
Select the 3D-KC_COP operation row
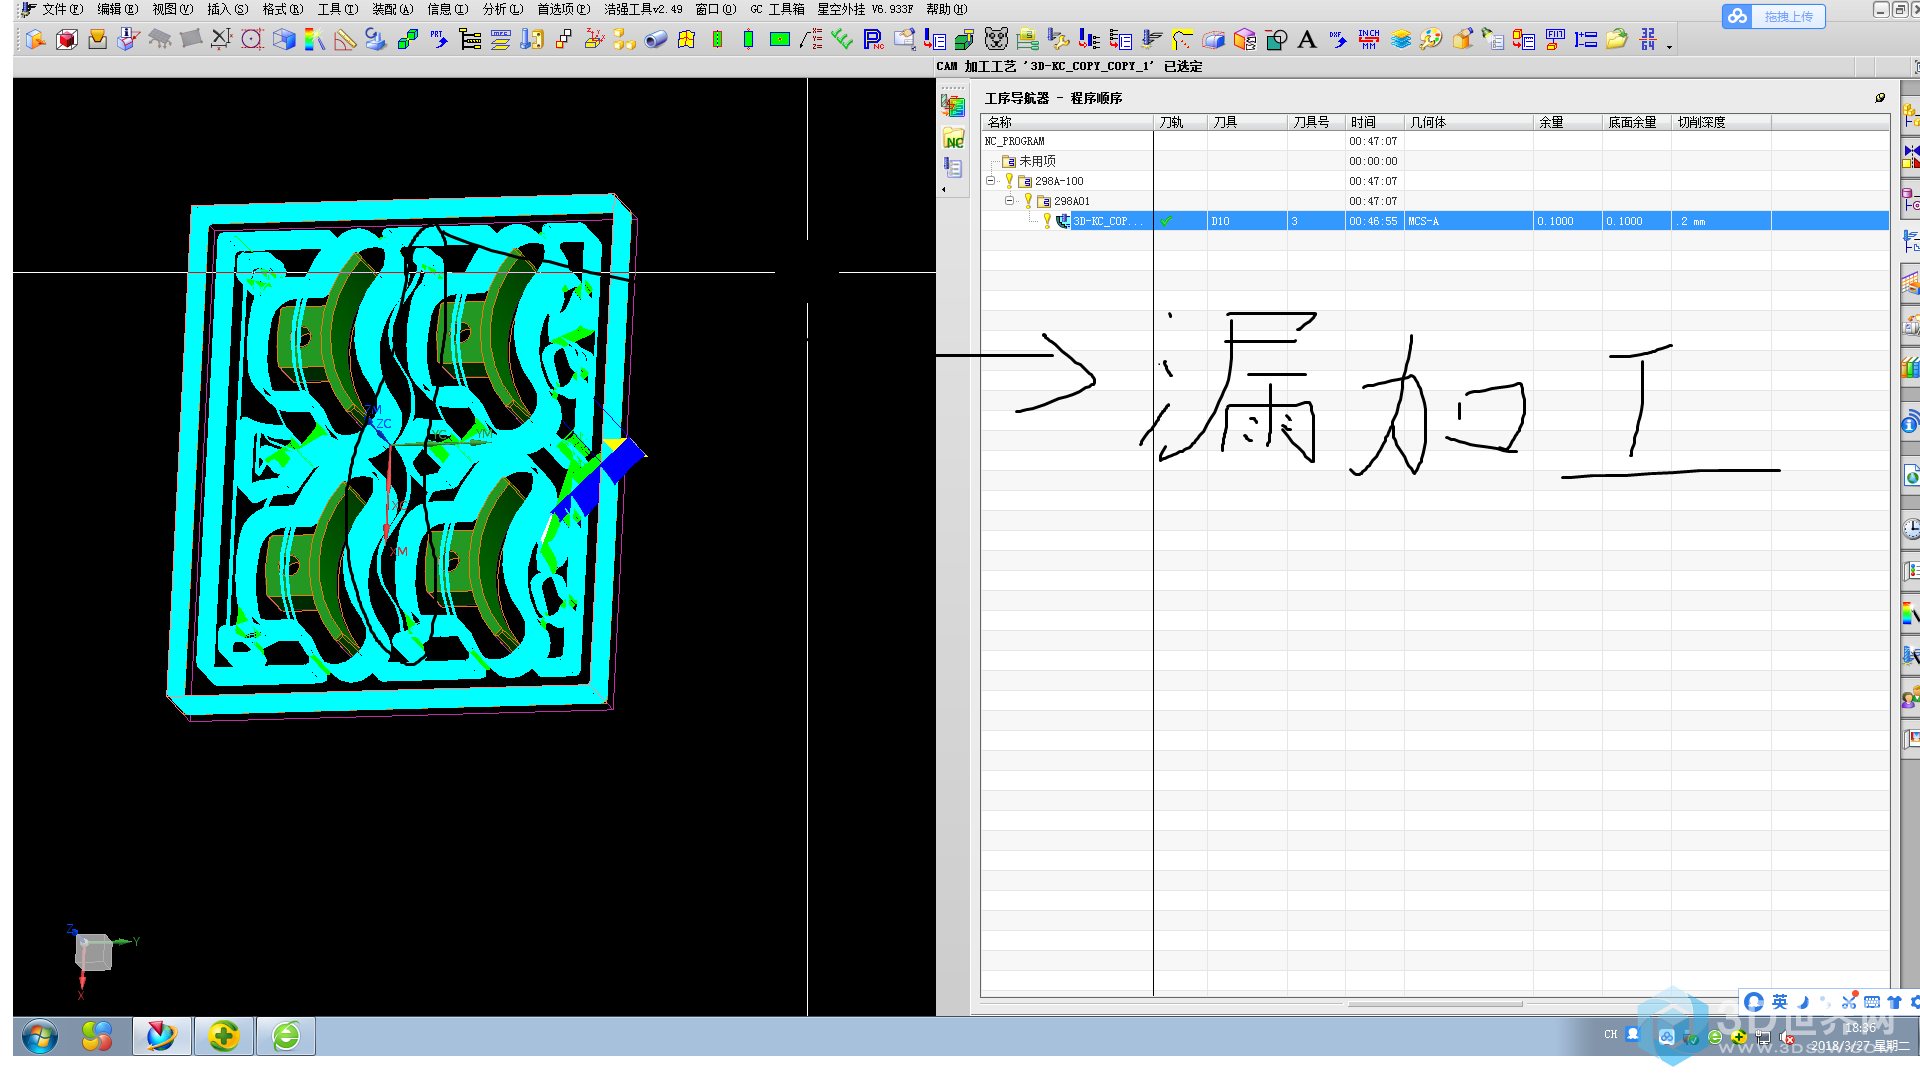1435,221
